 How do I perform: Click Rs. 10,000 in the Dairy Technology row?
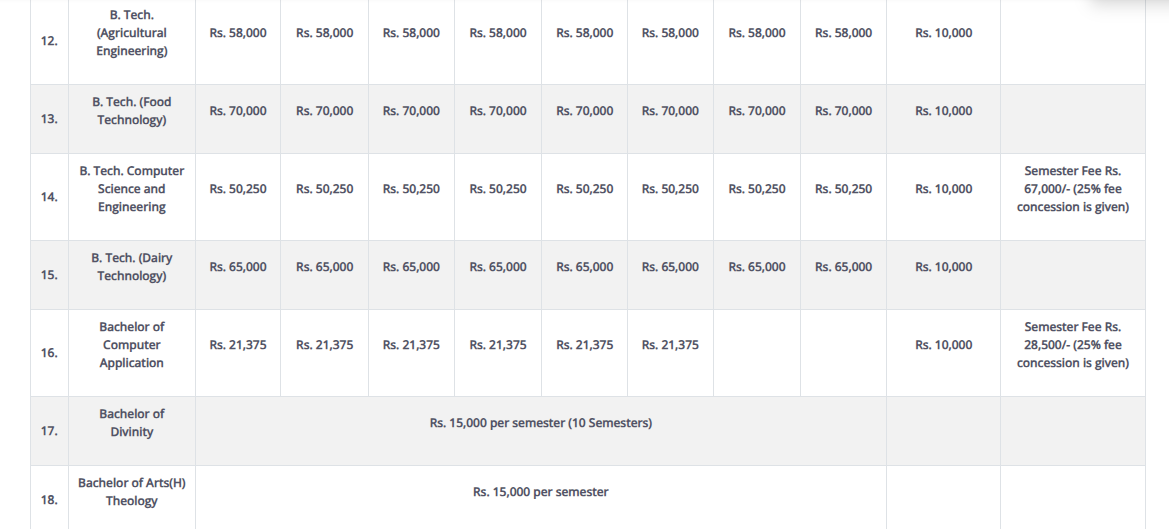[x=943, y=267]
